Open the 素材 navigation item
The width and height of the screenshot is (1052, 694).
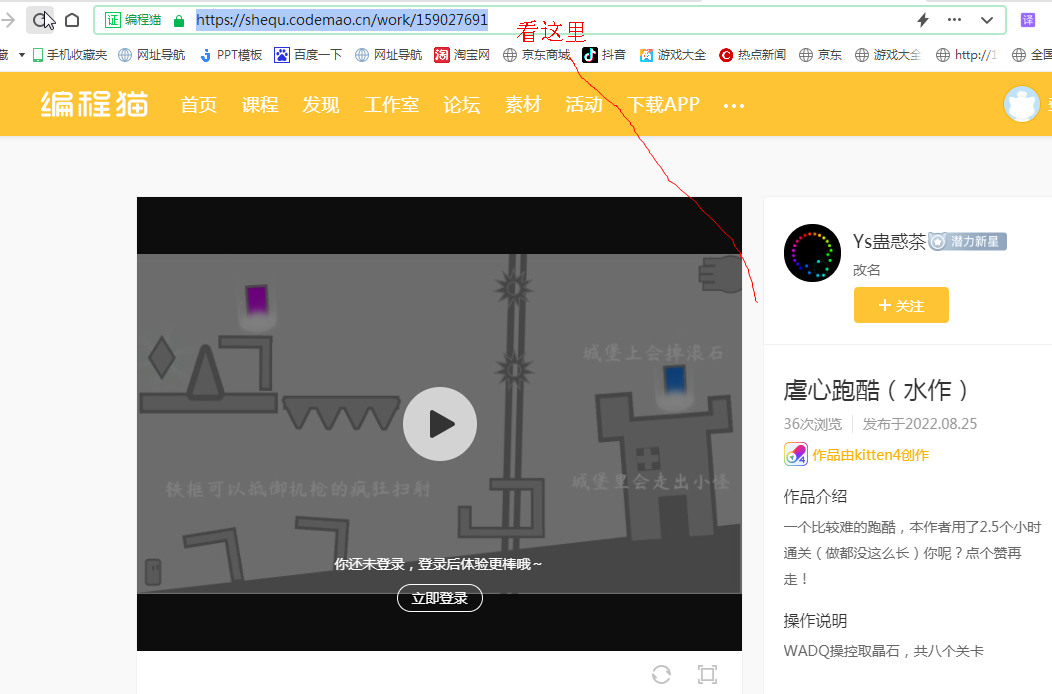point(523,105)
